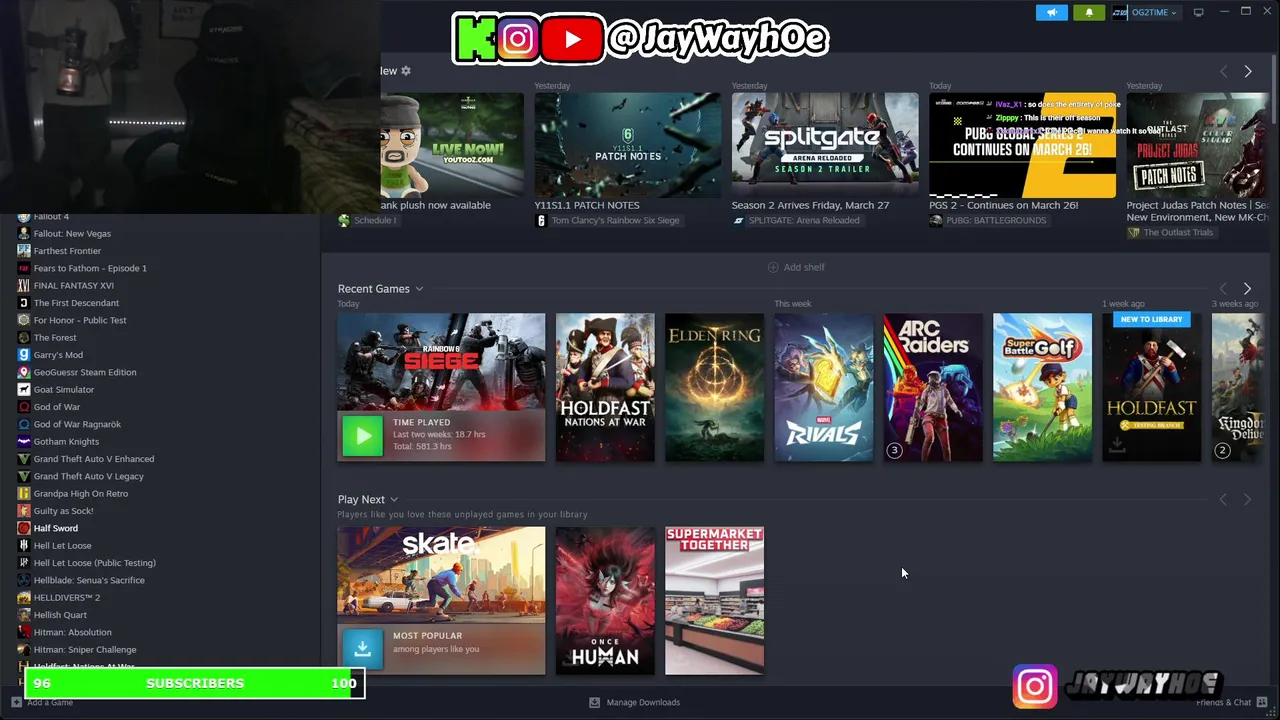Viewport: 1280px width, 720px height.
Task: Download skate. with the blue download button
Action: (362, 648)
